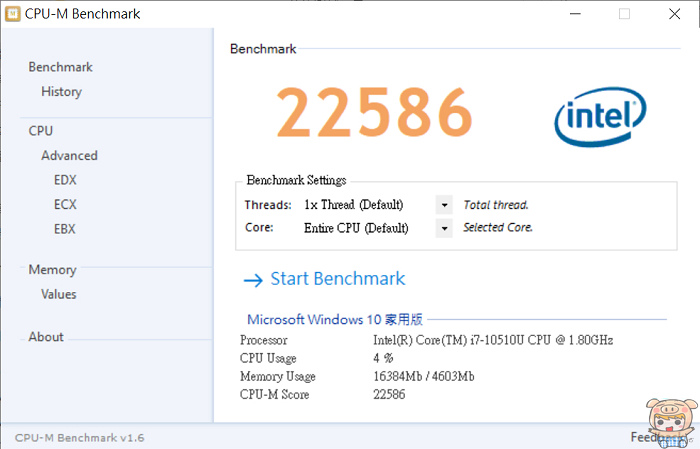Viewport: 700px width, 449px height.
Task: Close the CPU-M Benchmark window
Action: (x=672, y=13)
